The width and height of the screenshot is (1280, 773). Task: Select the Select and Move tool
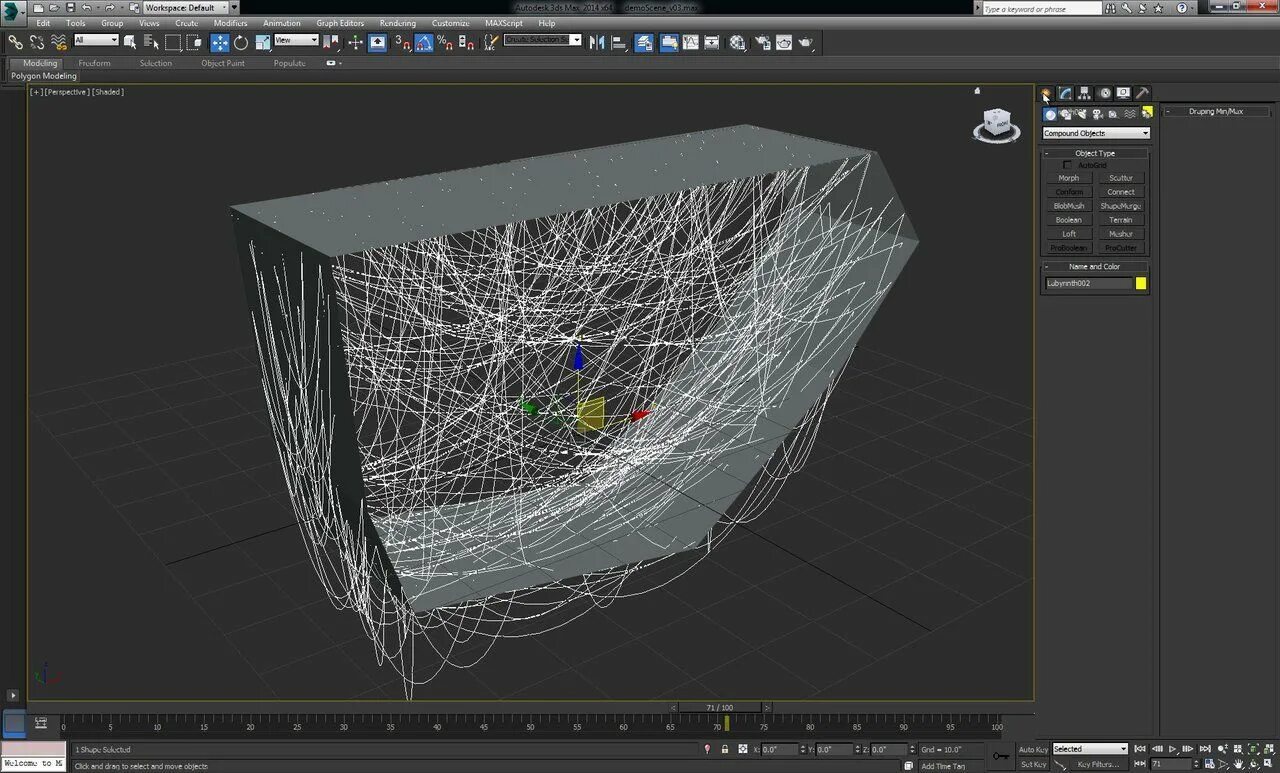[220, 42]
